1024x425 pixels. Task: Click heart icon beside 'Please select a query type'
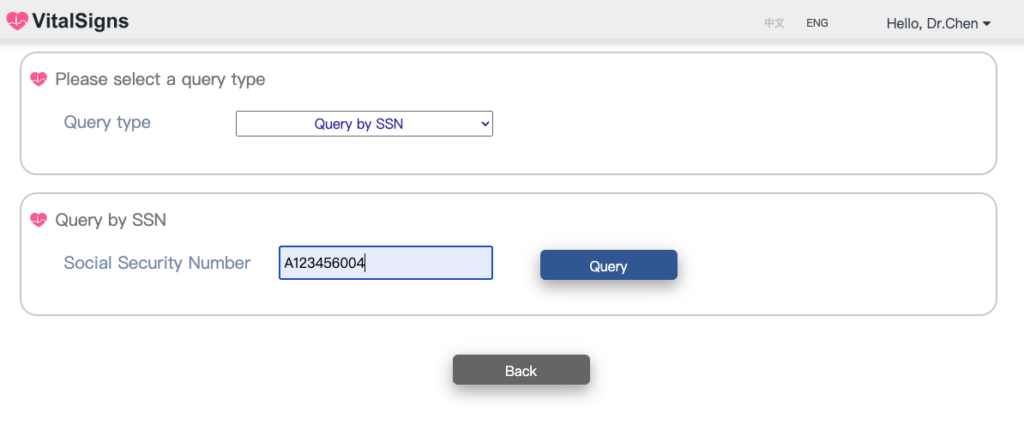[39, 80]
